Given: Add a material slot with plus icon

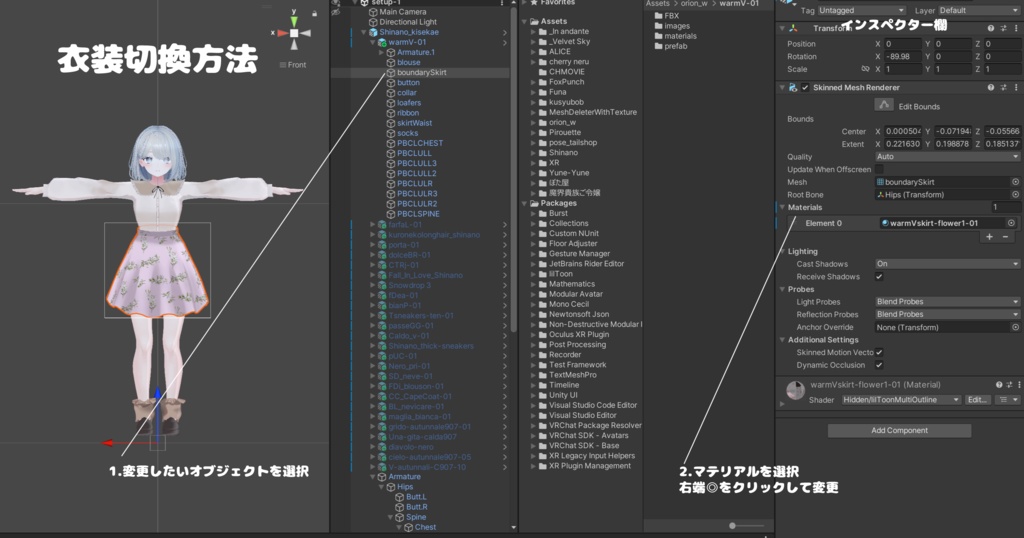Looking at the screenshot, I should pos(989,236).
